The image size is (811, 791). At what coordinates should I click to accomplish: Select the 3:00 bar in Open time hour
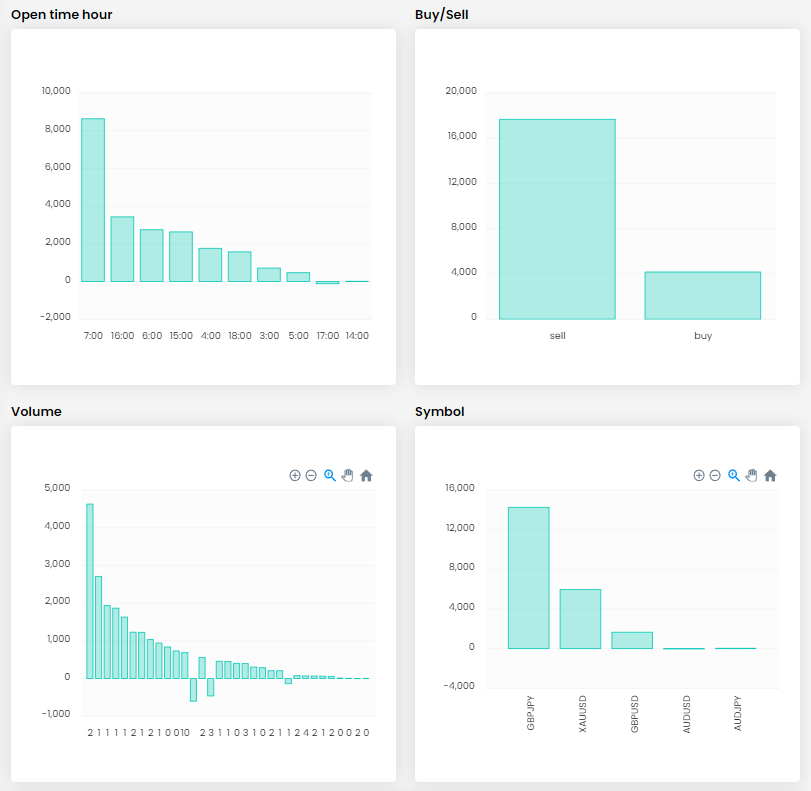269,275
